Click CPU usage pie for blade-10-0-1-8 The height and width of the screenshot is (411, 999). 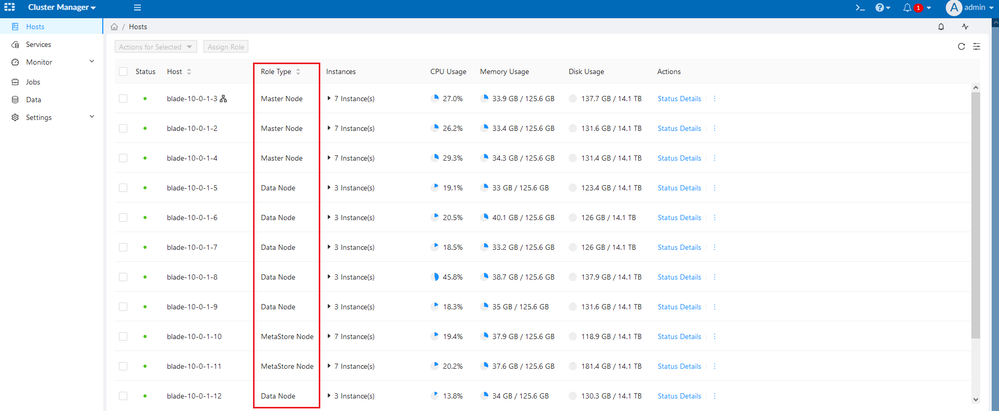tap(435, 277)
